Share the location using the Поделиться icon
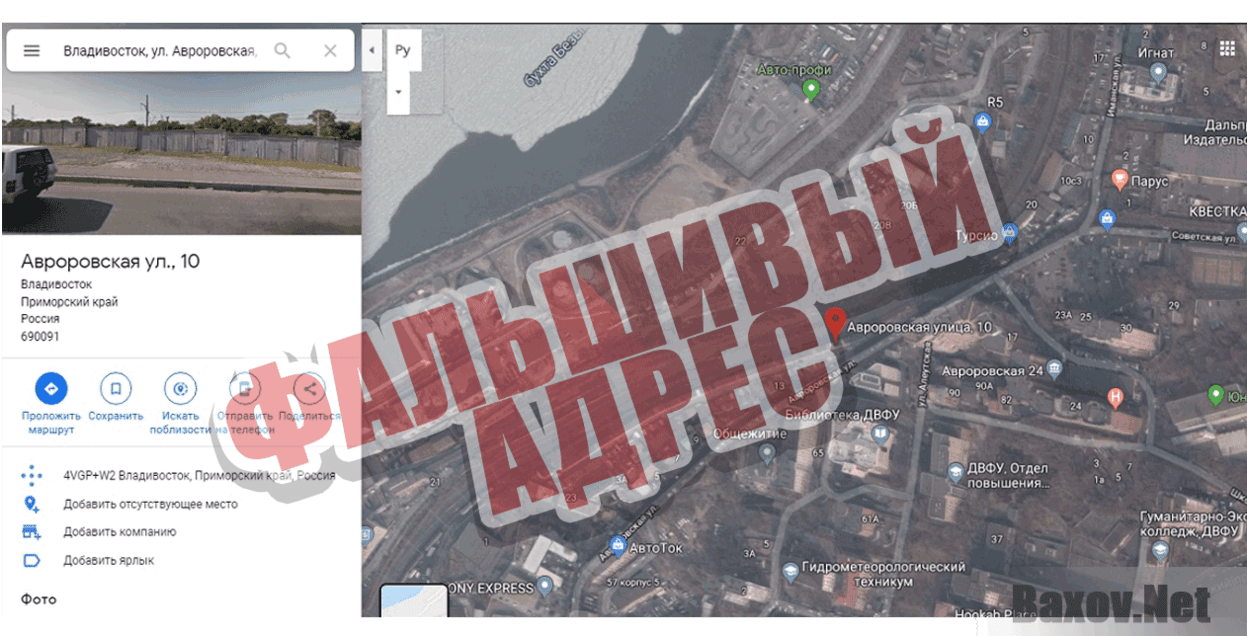 [308, 389]
